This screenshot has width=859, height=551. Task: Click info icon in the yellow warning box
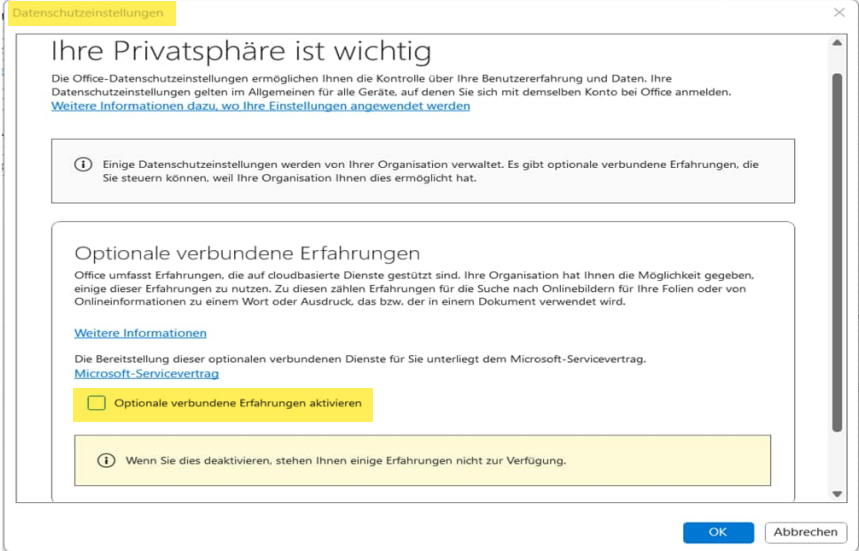pyautogui.click(x=105, y=461)
